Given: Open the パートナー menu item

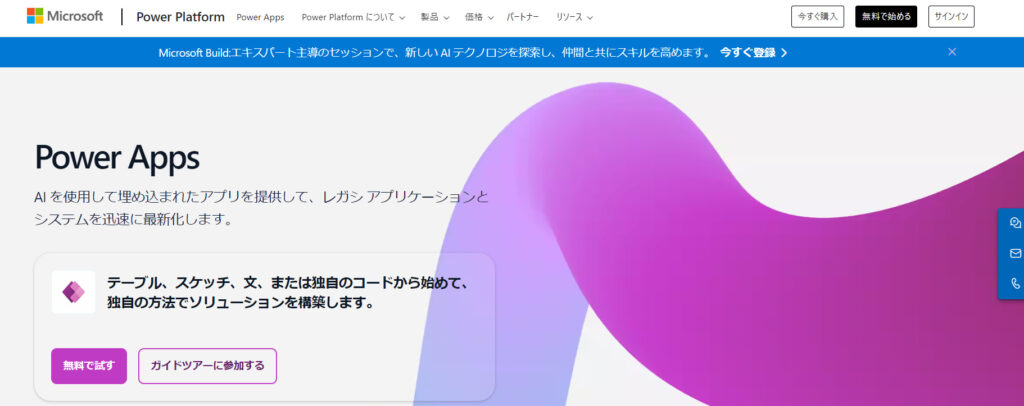Looking at the screenshot, I should (x=525, y=17).
